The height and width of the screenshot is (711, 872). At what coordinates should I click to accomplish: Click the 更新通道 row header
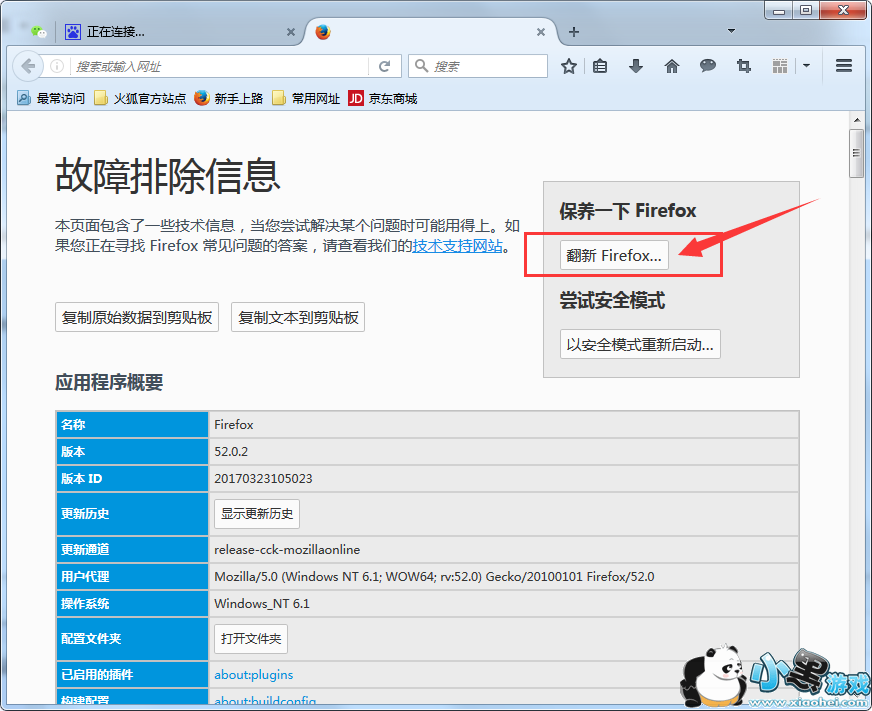pyautogui.click(x=132, y=549)
